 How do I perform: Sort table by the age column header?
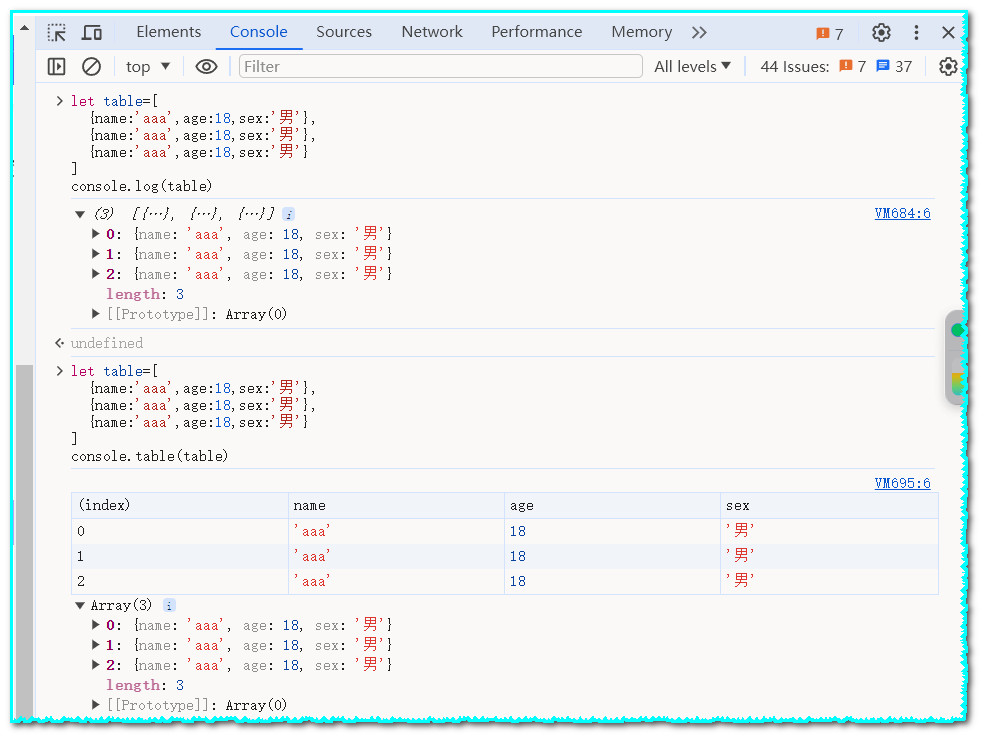[612, 506]
